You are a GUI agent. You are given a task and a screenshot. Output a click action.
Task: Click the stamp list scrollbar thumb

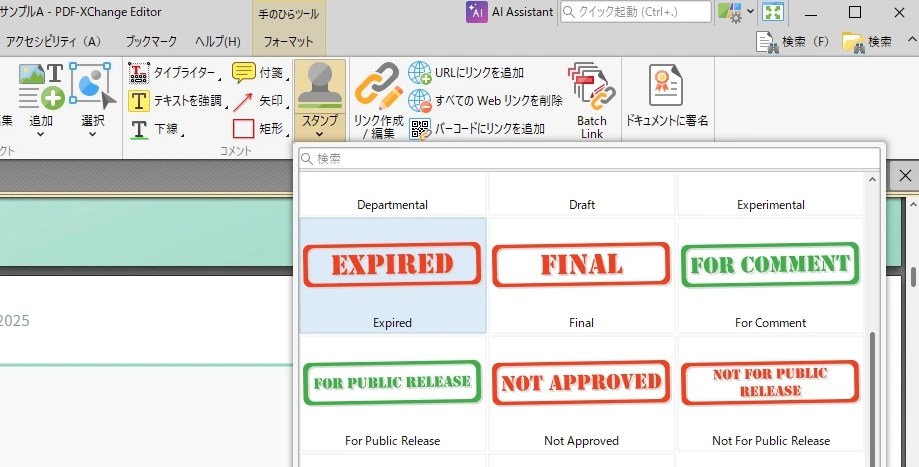click(872, 398)
